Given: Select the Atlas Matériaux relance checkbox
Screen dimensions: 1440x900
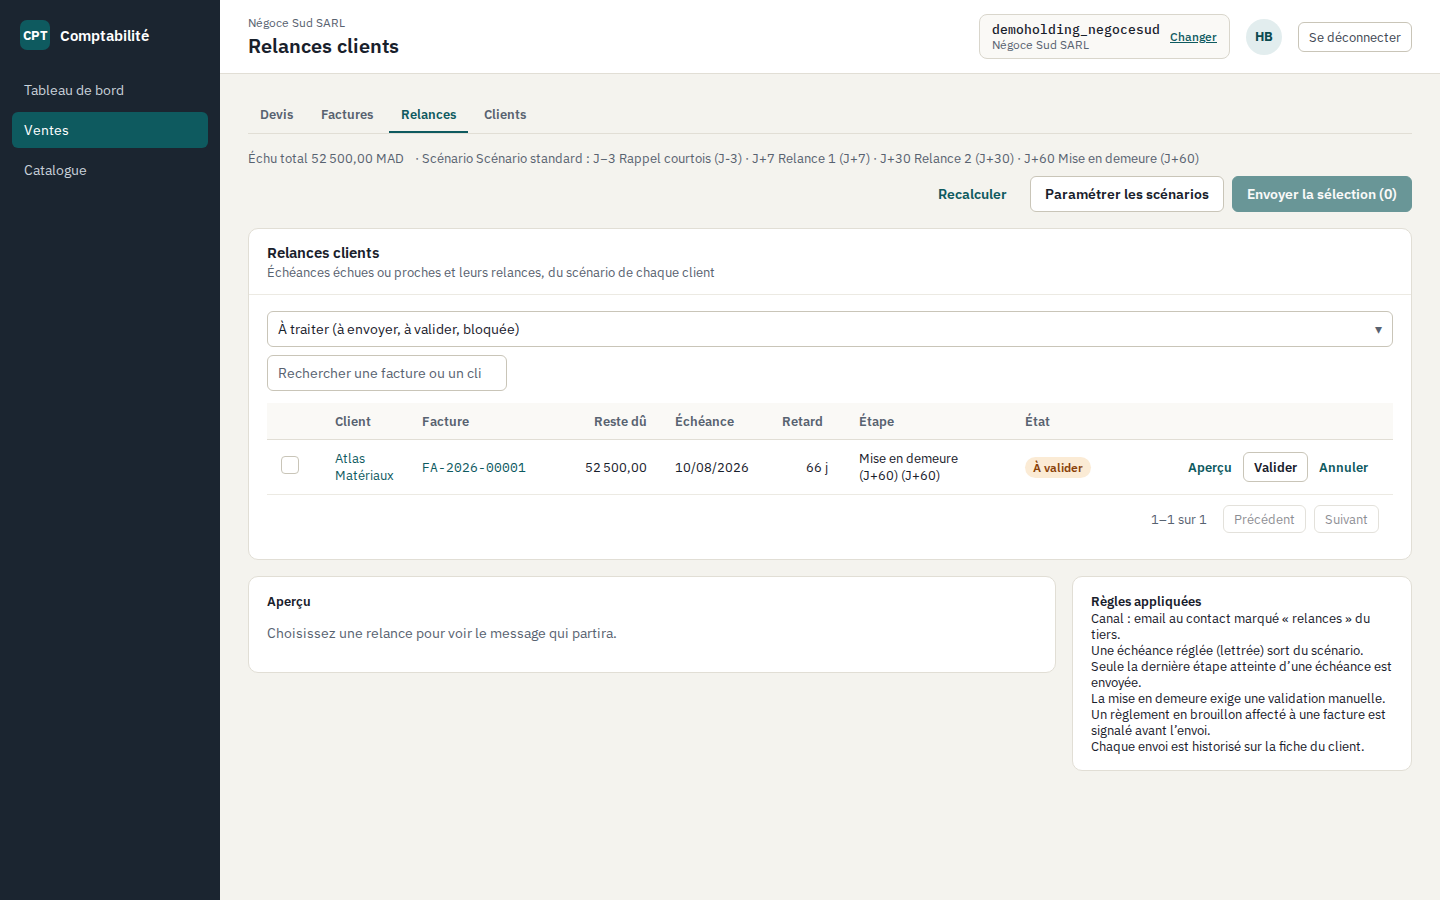Looking at the screenshot, I should coord(290,465).
